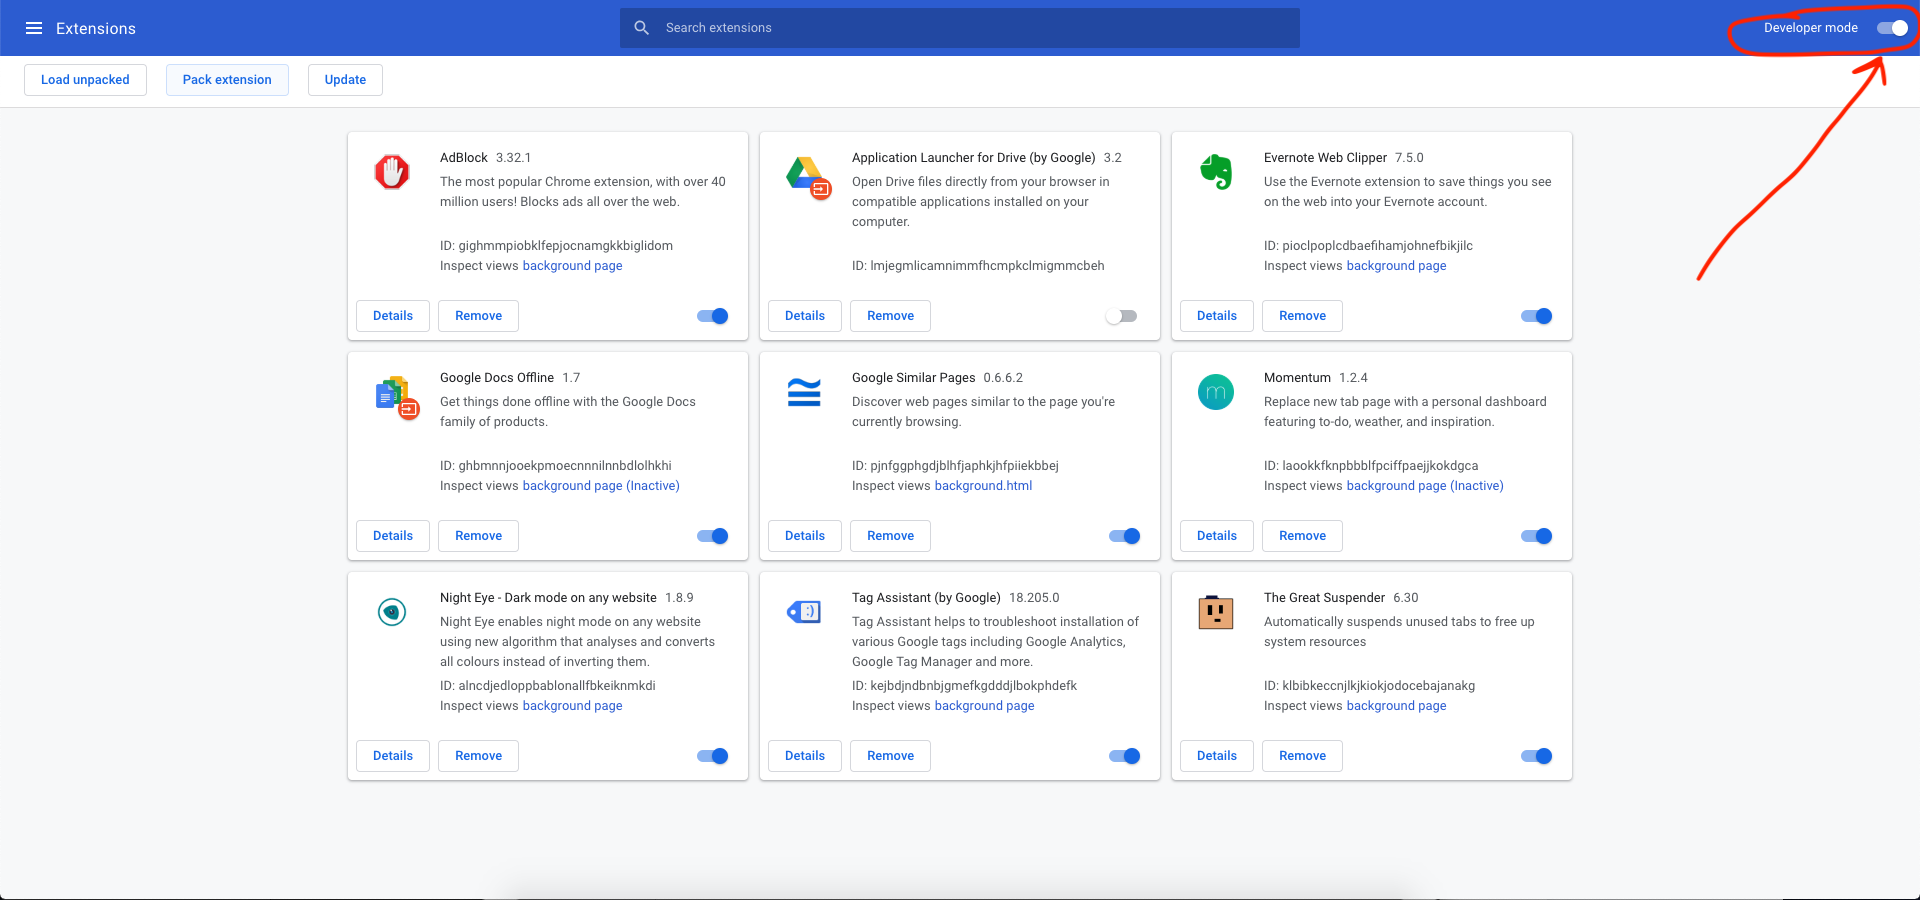Open Details for The Great Suspender

[x=1217, y=756]
